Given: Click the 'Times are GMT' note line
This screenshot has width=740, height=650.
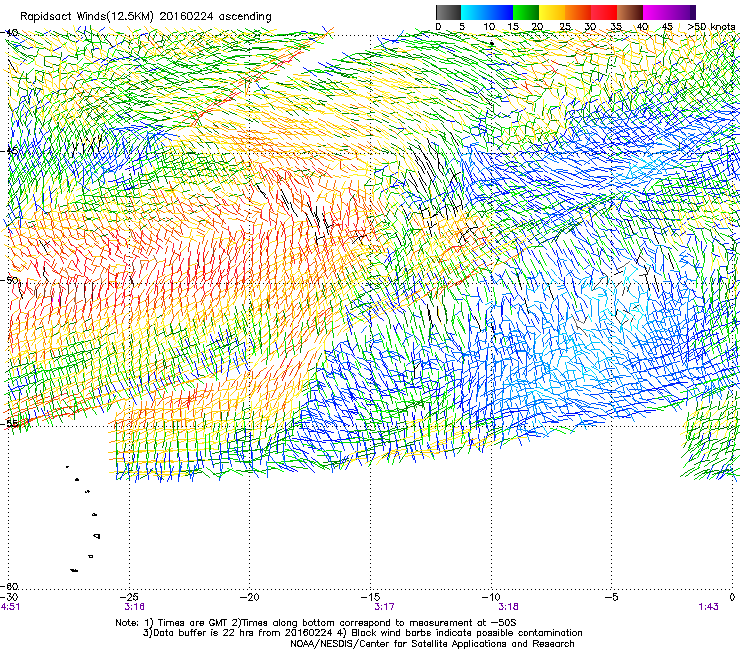Looking at the screenshot, I should (x=316, y=623).
